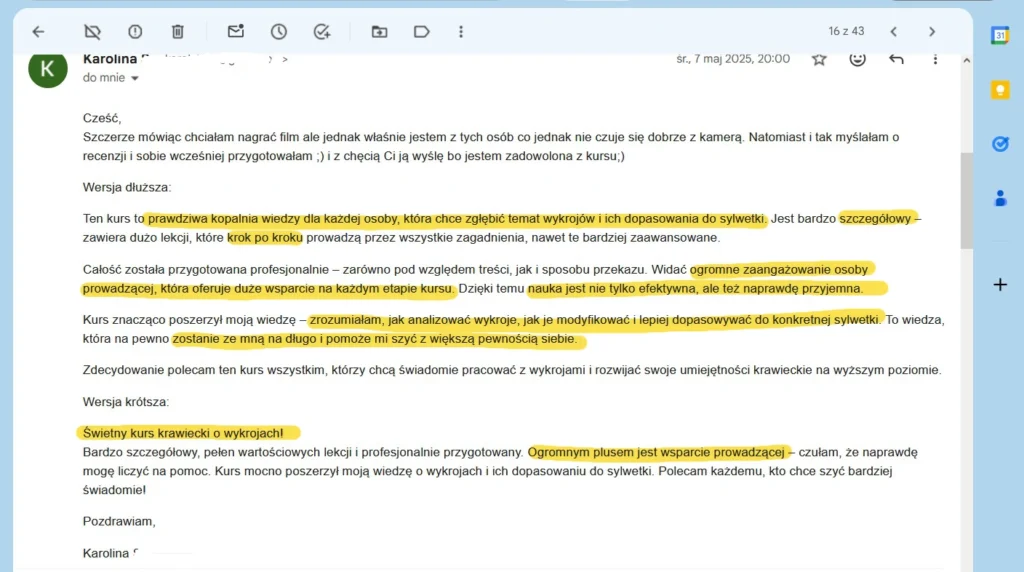Delete this email with trash icon
This screenshot has width=1024, height=572.
178,31
